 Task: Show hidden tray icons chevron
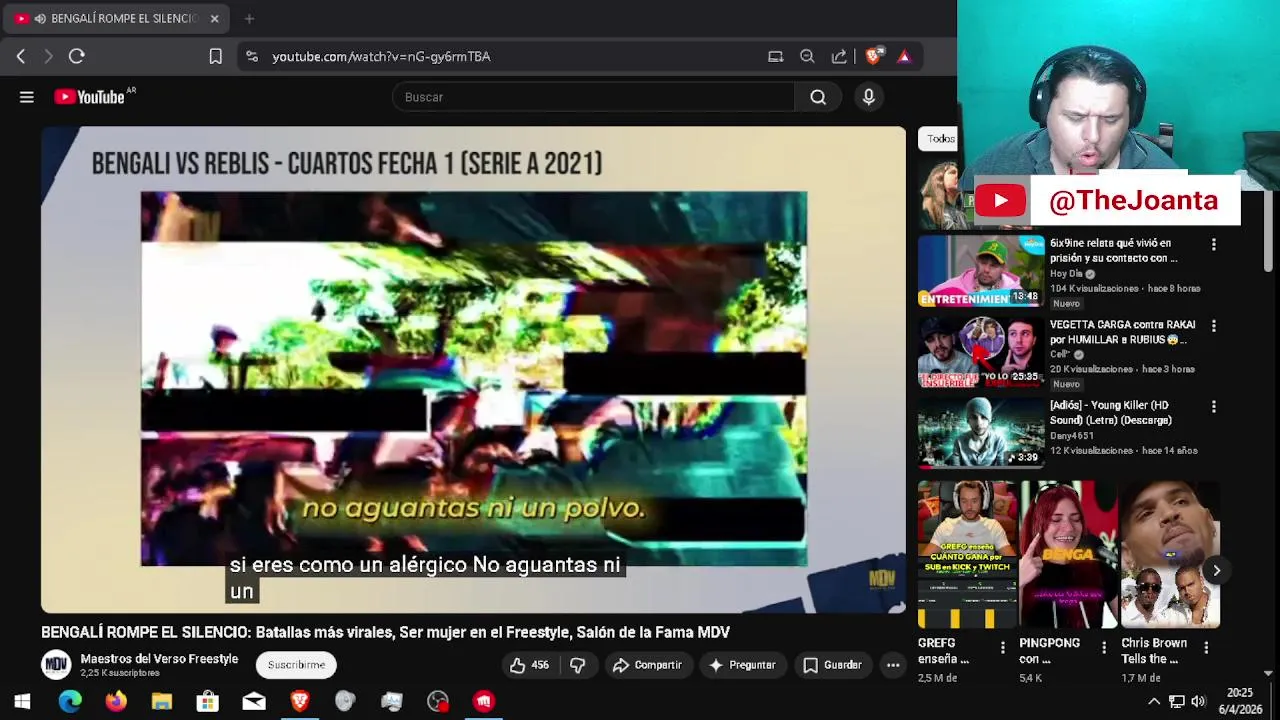pyautogui.click(x=1153, y=701)
